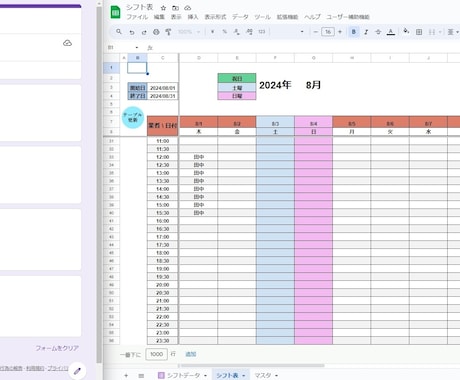Toggle italic formatting

click(x=366, y=32)
